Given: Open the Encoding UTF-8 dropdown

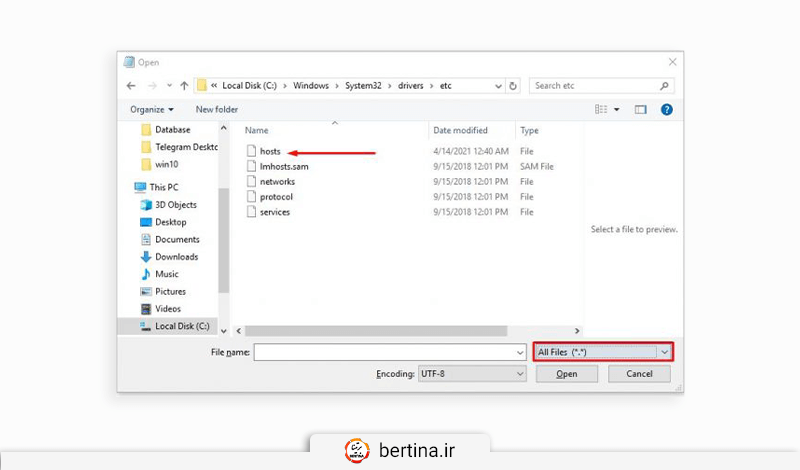Looking at the screenshot, I should [471, 374].
